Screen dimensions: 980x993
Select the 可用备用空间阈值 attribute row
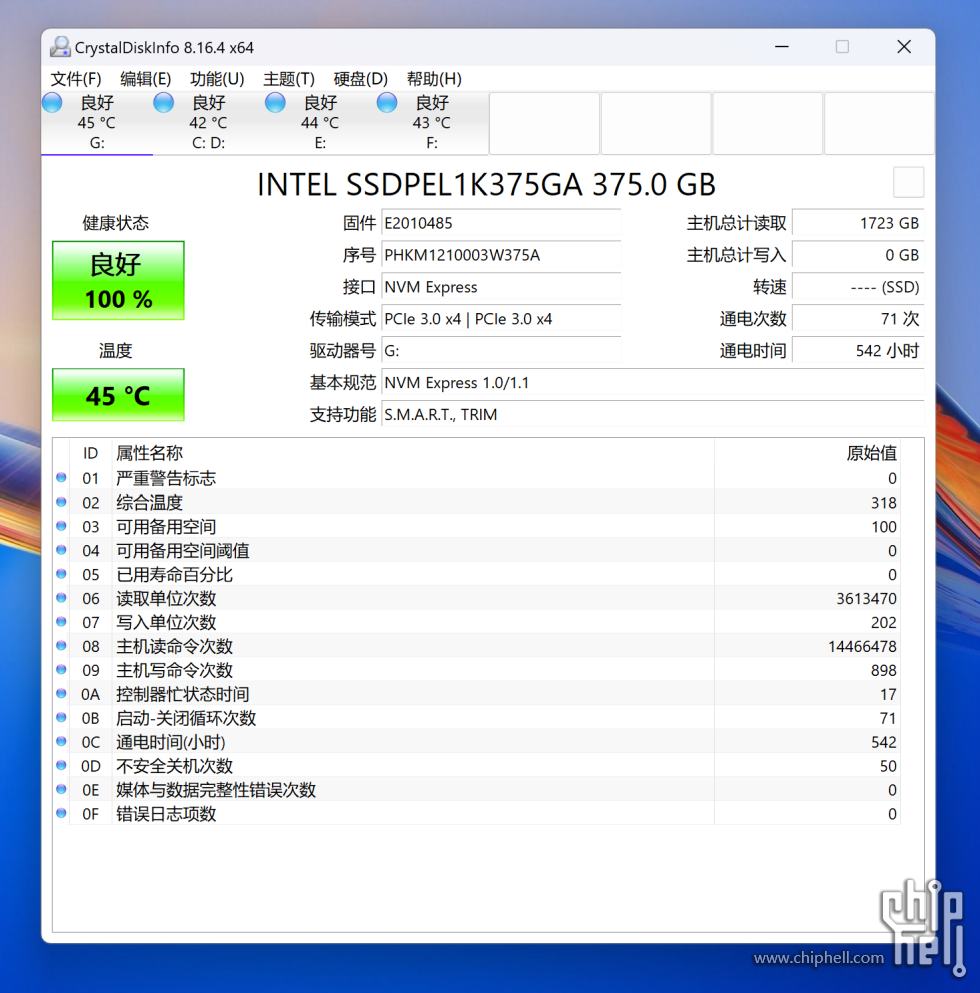pyautogui.click(x=478, y=550)
